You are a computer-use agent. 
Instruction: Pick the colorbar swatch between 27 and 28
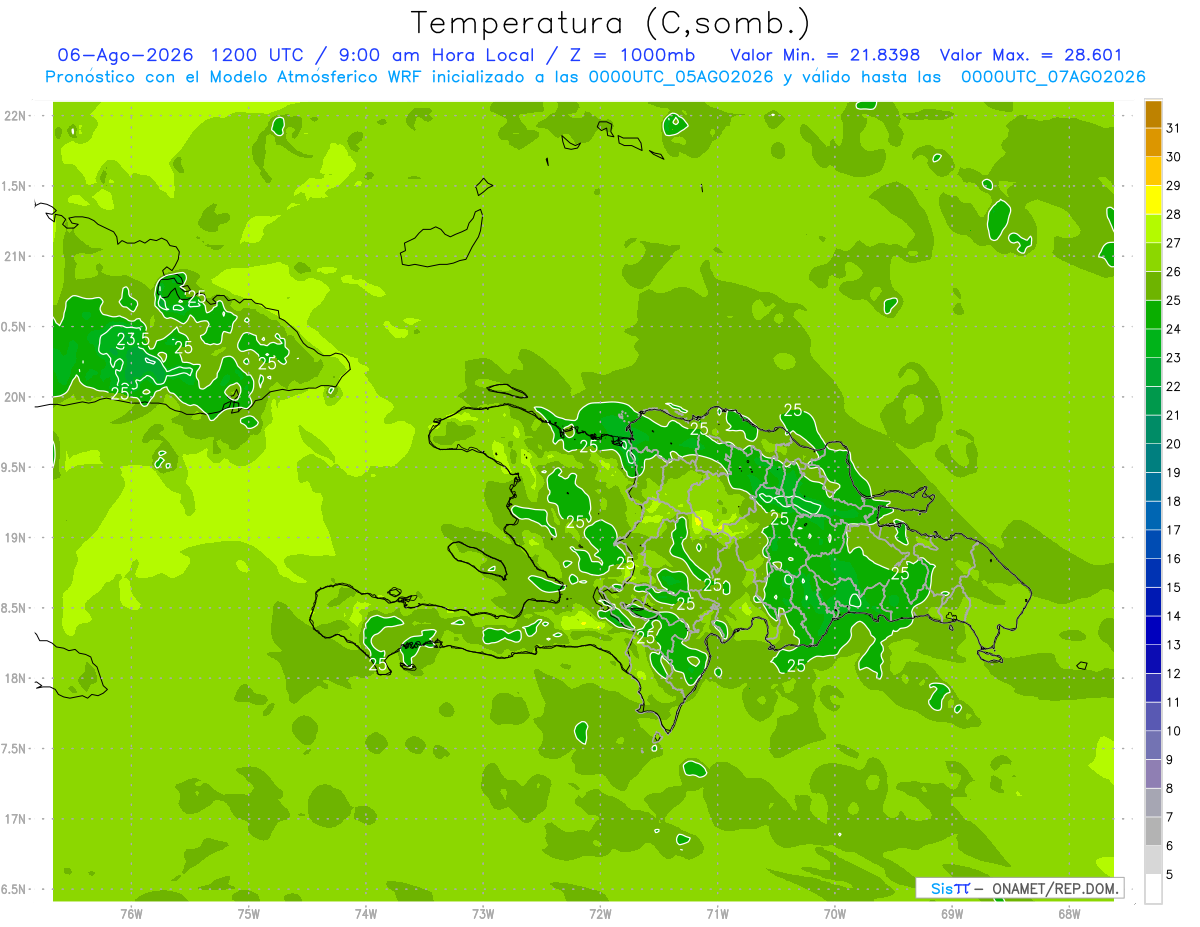click(1153, 229)
